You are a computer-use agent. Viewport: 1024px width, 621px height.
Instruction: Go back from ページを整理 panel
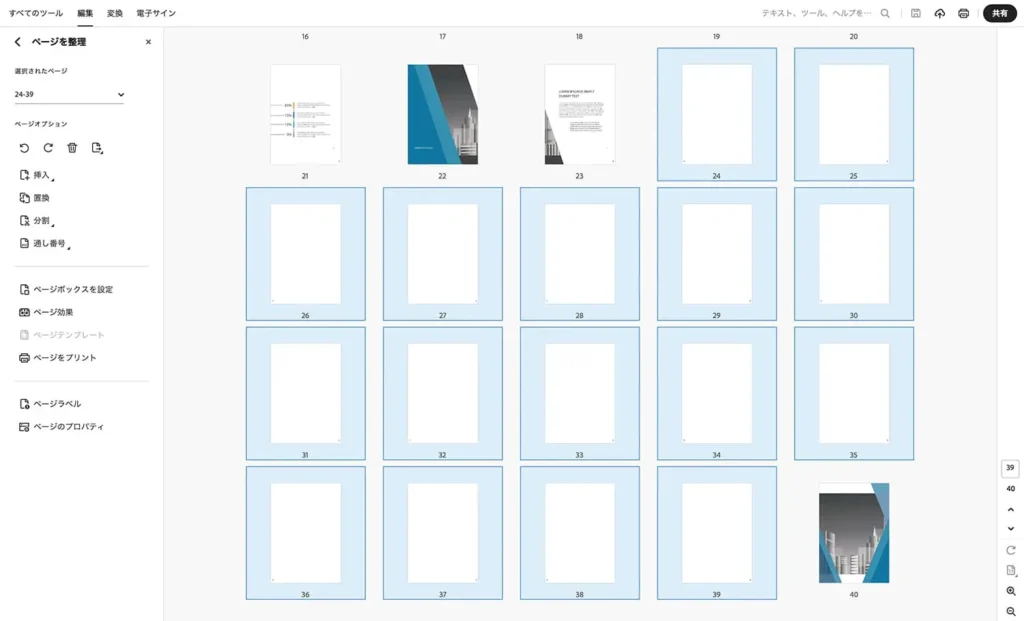point(18,42)
